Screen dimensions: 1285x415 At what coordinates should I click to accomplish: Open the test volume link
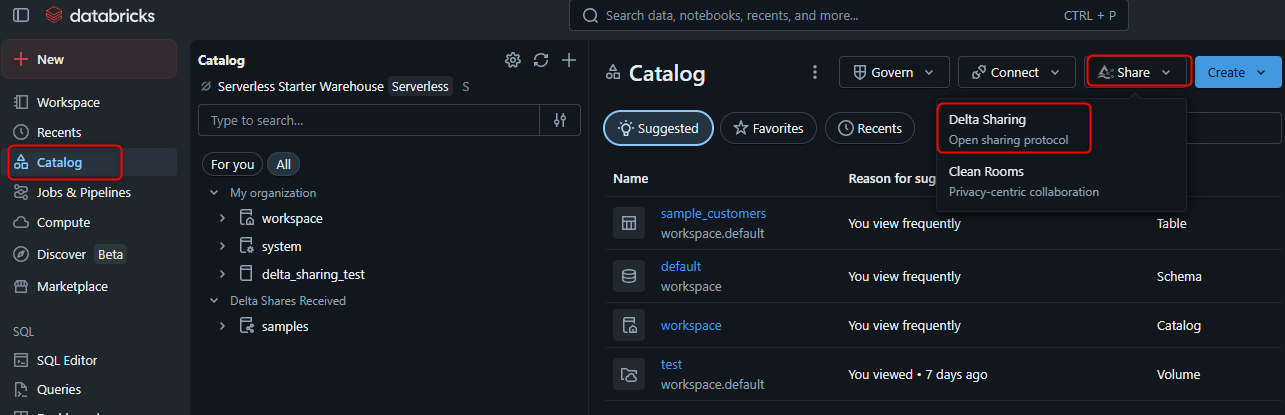click(x=671, y=364)
